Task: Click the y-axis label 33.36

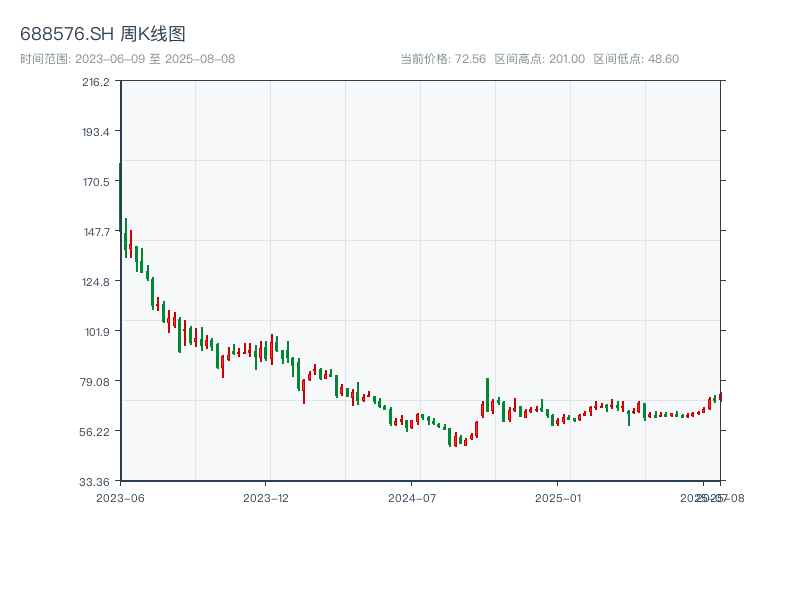Action: point(95,482)
